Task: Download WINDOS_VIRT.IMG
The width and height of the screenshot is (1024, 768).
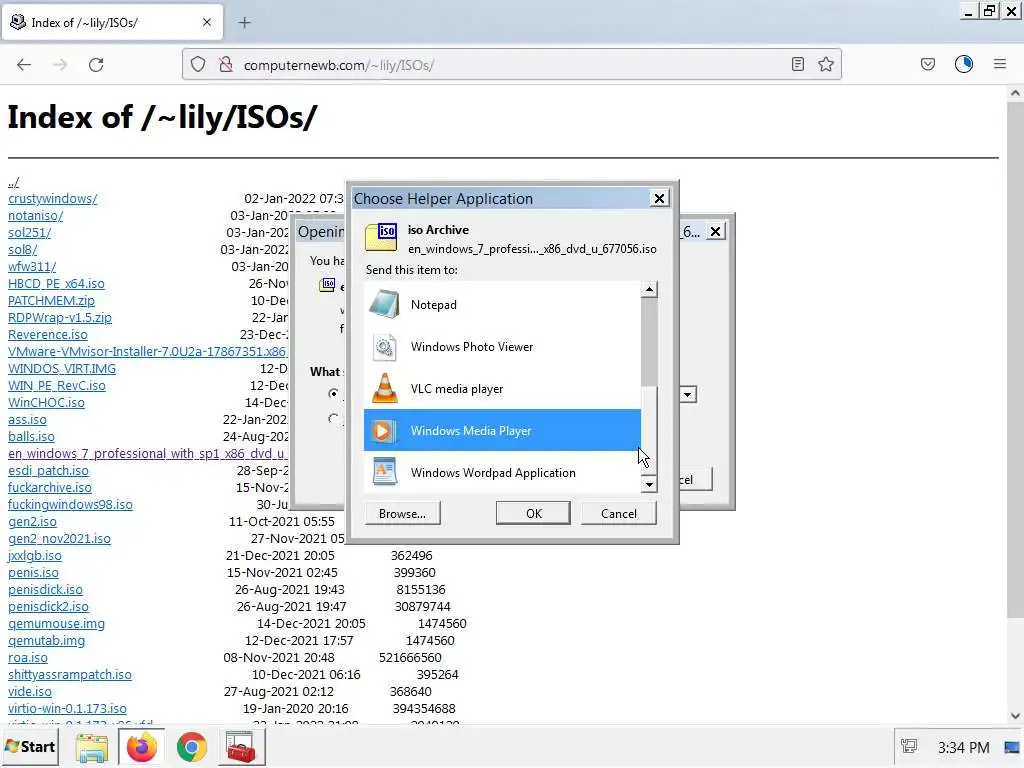Action: pyautogui.click(x=62, y=368)
